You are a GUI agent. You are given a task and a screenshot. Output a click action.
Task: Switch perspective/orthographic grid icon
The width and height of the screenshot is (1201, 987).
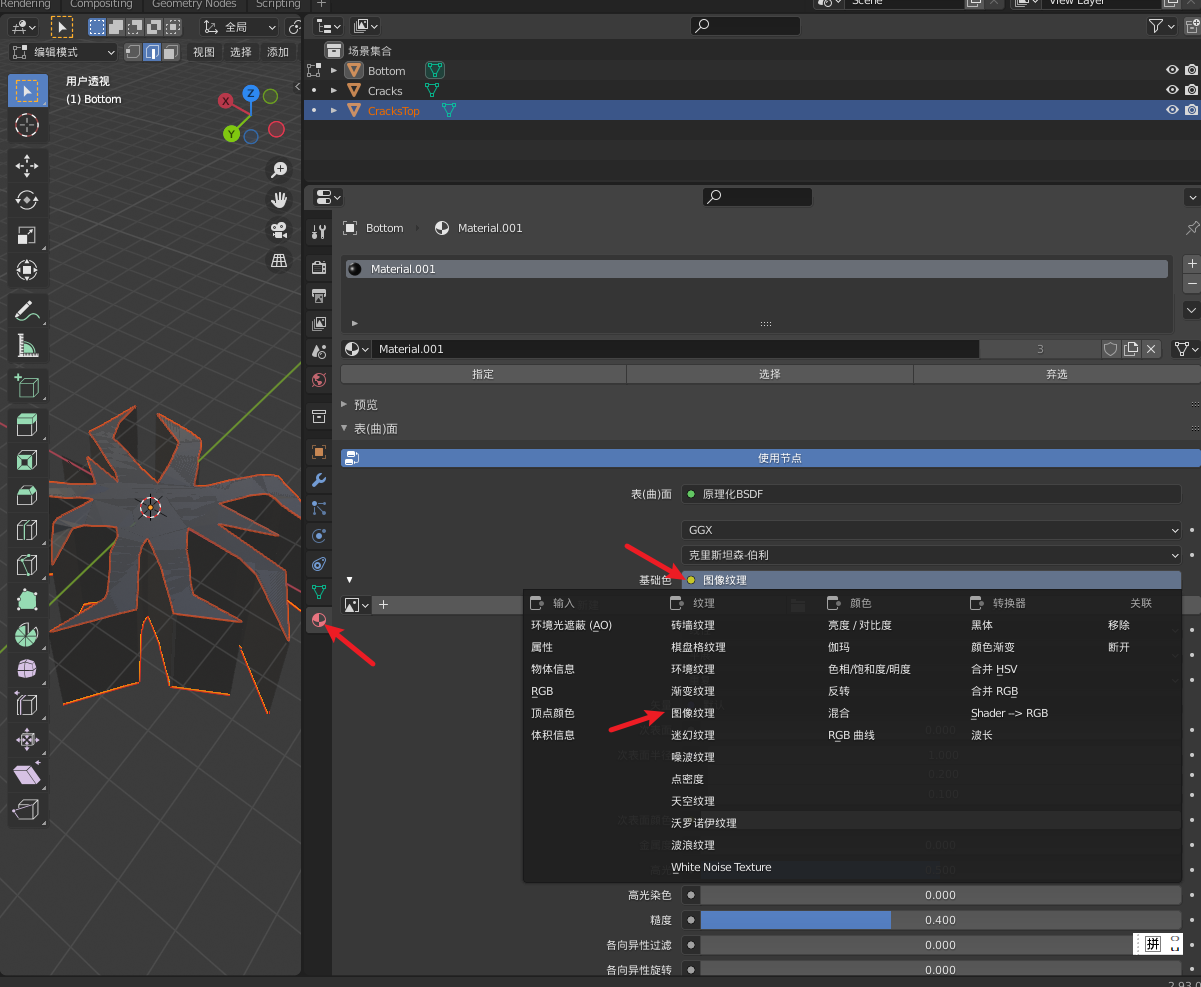click(x=280, y=260)
